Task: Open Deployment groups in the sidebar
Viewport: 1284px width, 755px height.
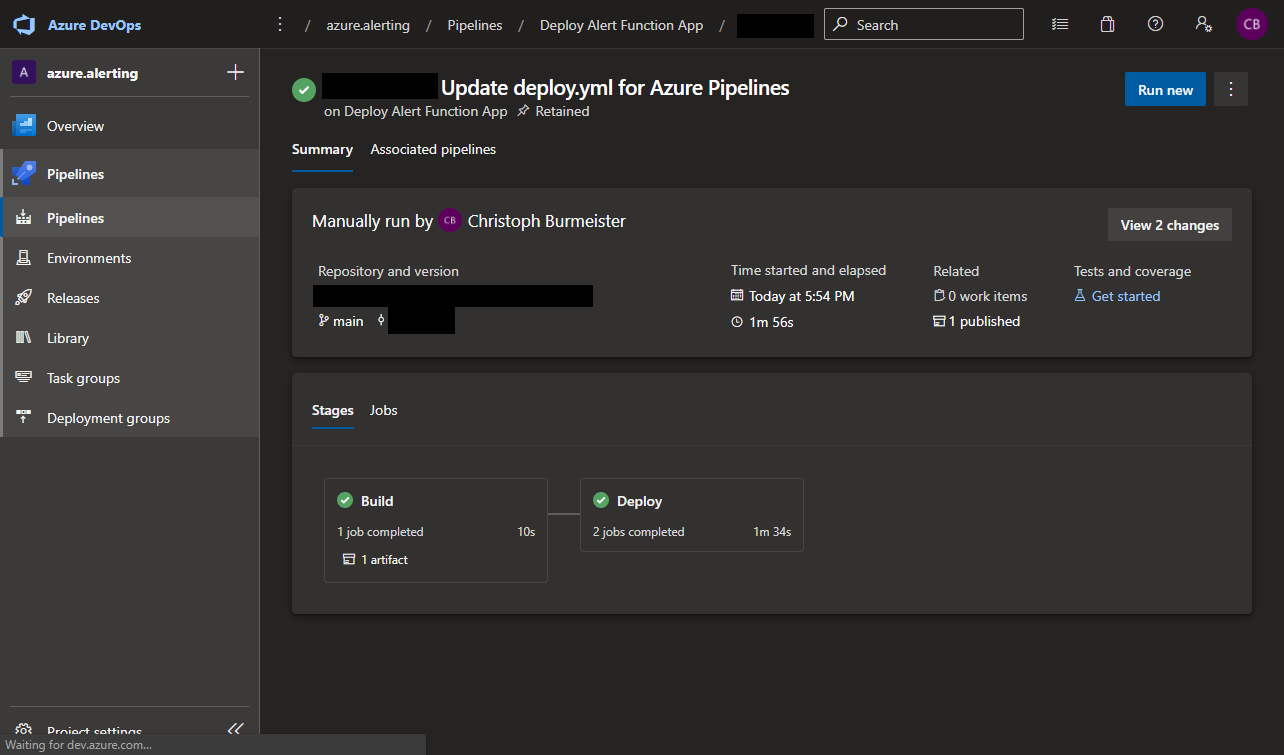Action: (x=130, y=418)
